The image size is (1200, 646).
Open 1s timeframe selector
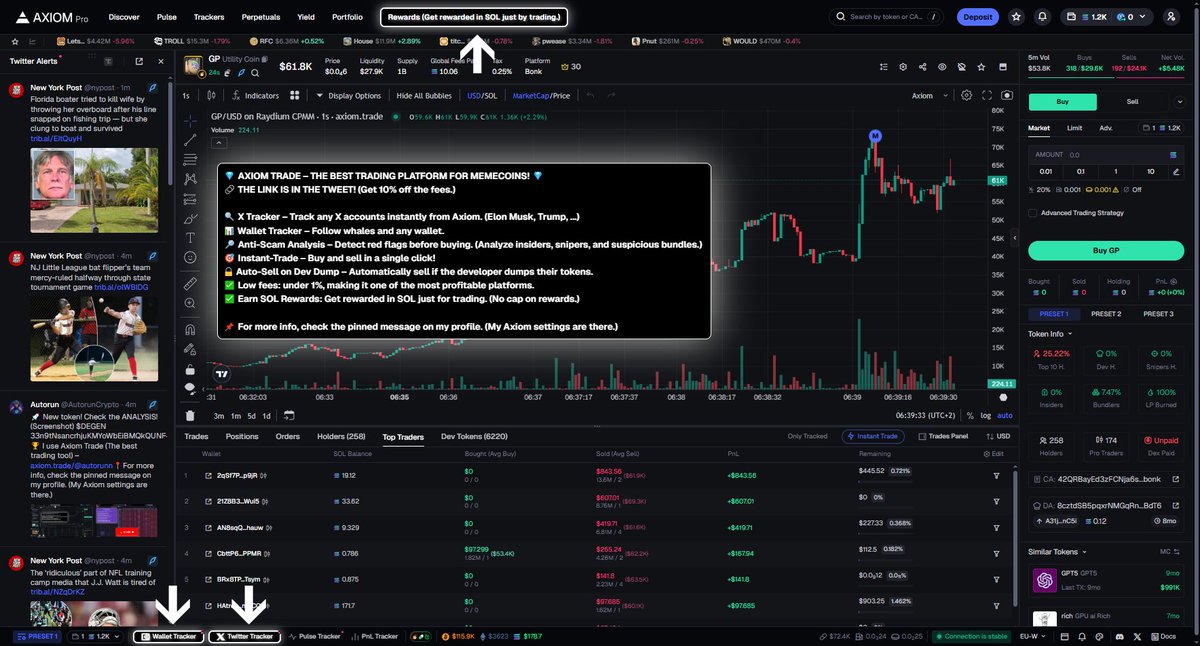(186, 95)
